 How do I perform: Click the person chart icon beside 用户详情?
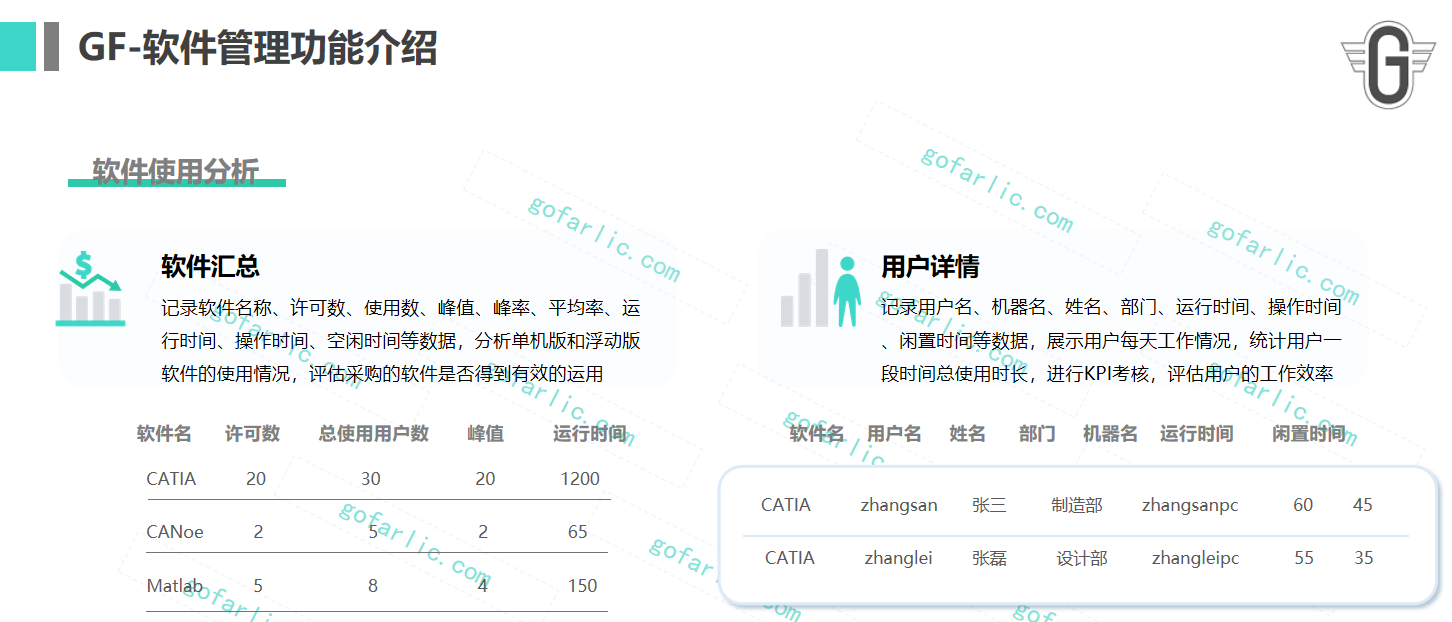click(820, 289)
